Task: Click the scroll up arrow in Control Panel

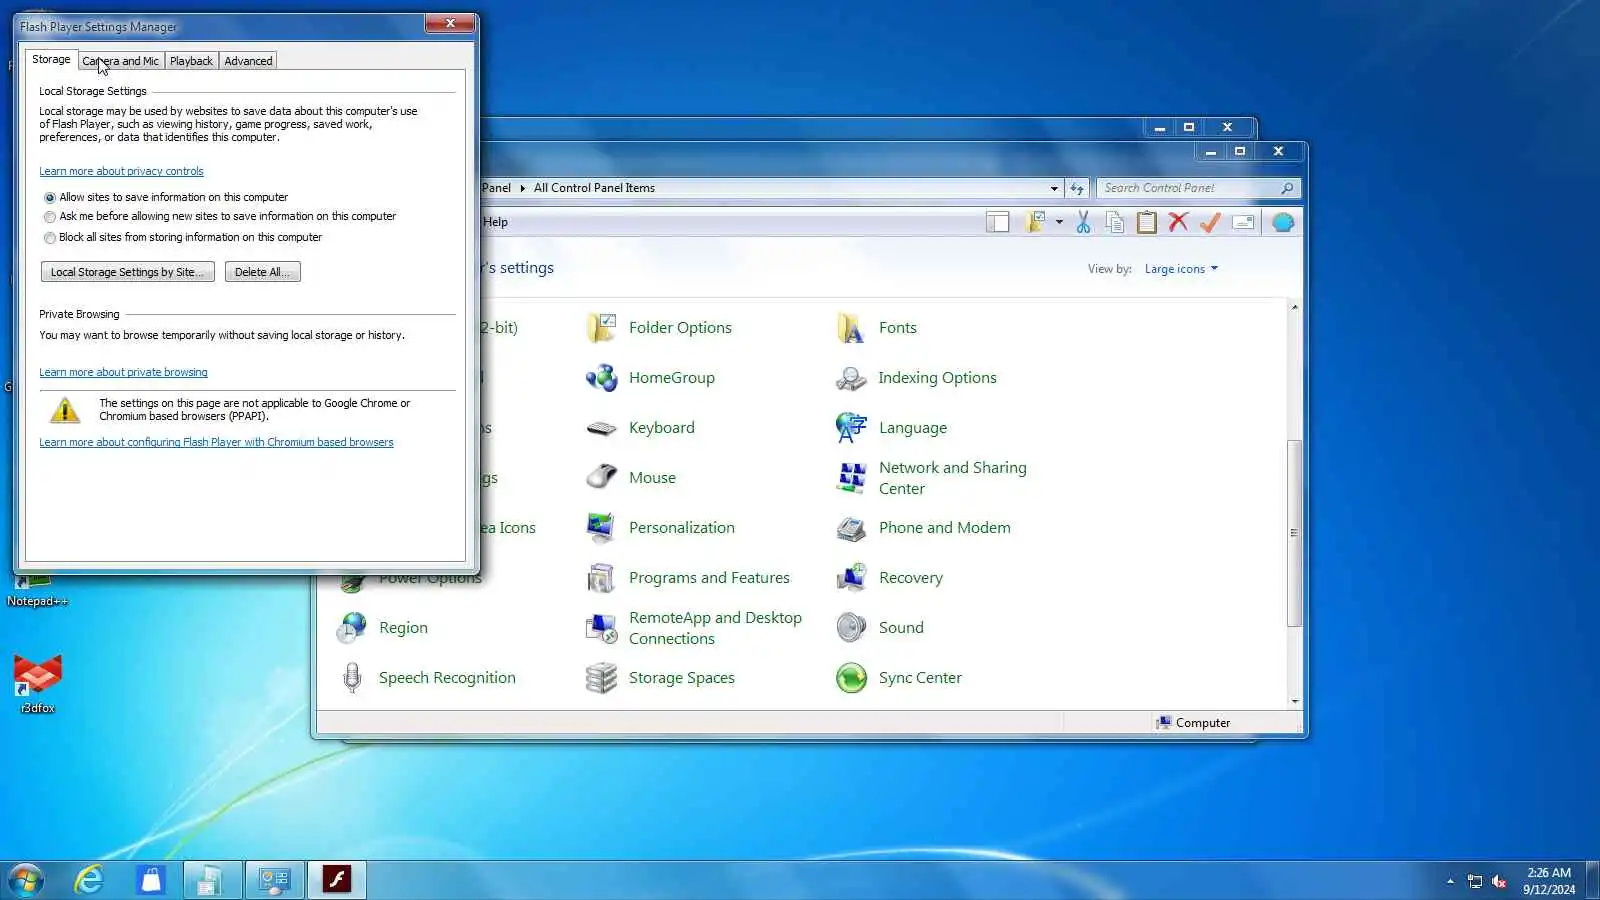Action: (1294, 307)
